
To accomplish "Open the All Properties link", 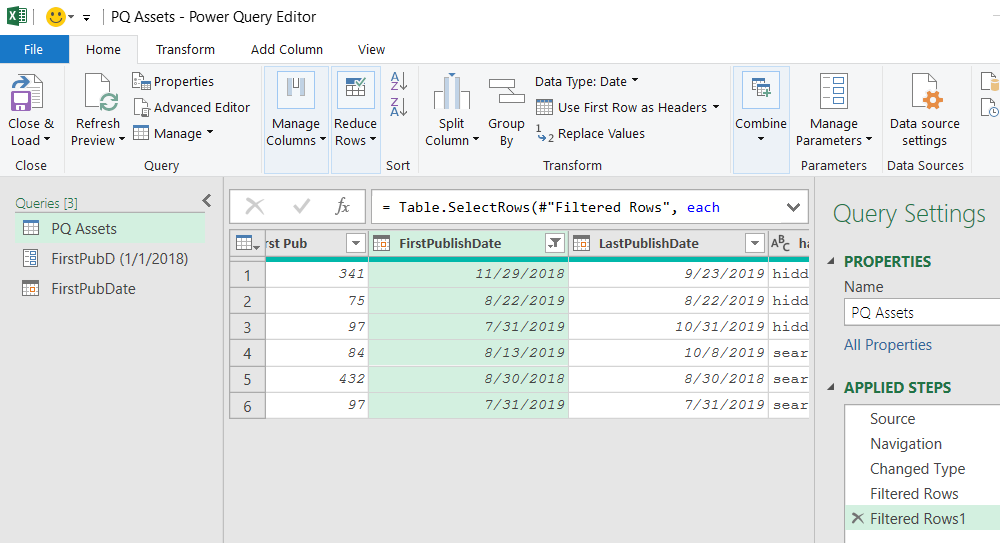I will point(888,345).
